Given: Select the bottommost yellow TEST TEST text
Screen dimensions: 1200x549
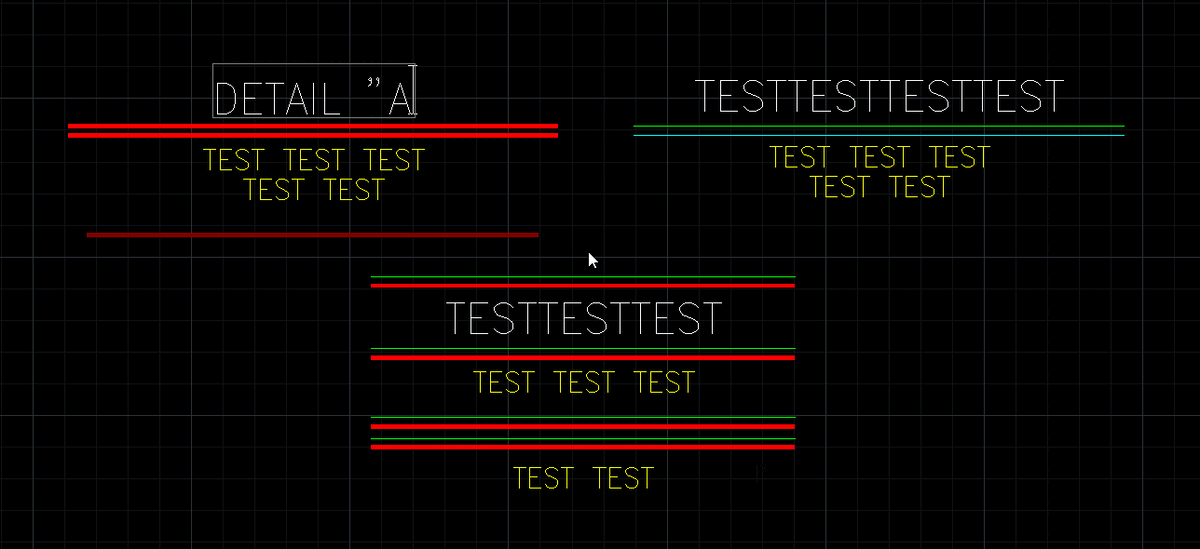Looking at the screenshot, I should pyautogui.click(x=584, y=479).
